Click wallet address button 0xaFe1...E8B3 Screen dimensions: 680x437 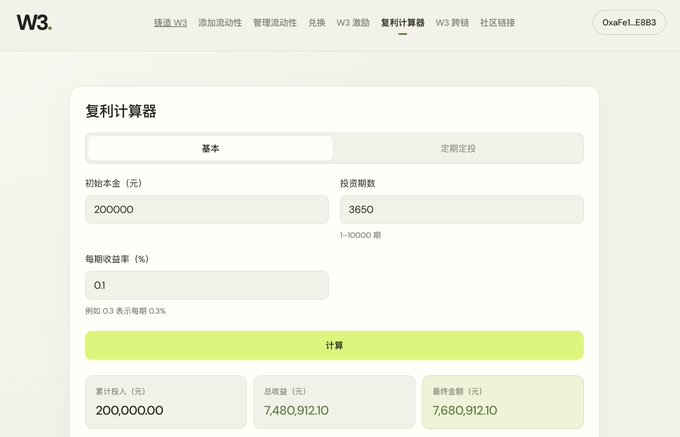[x=629, y=23]
